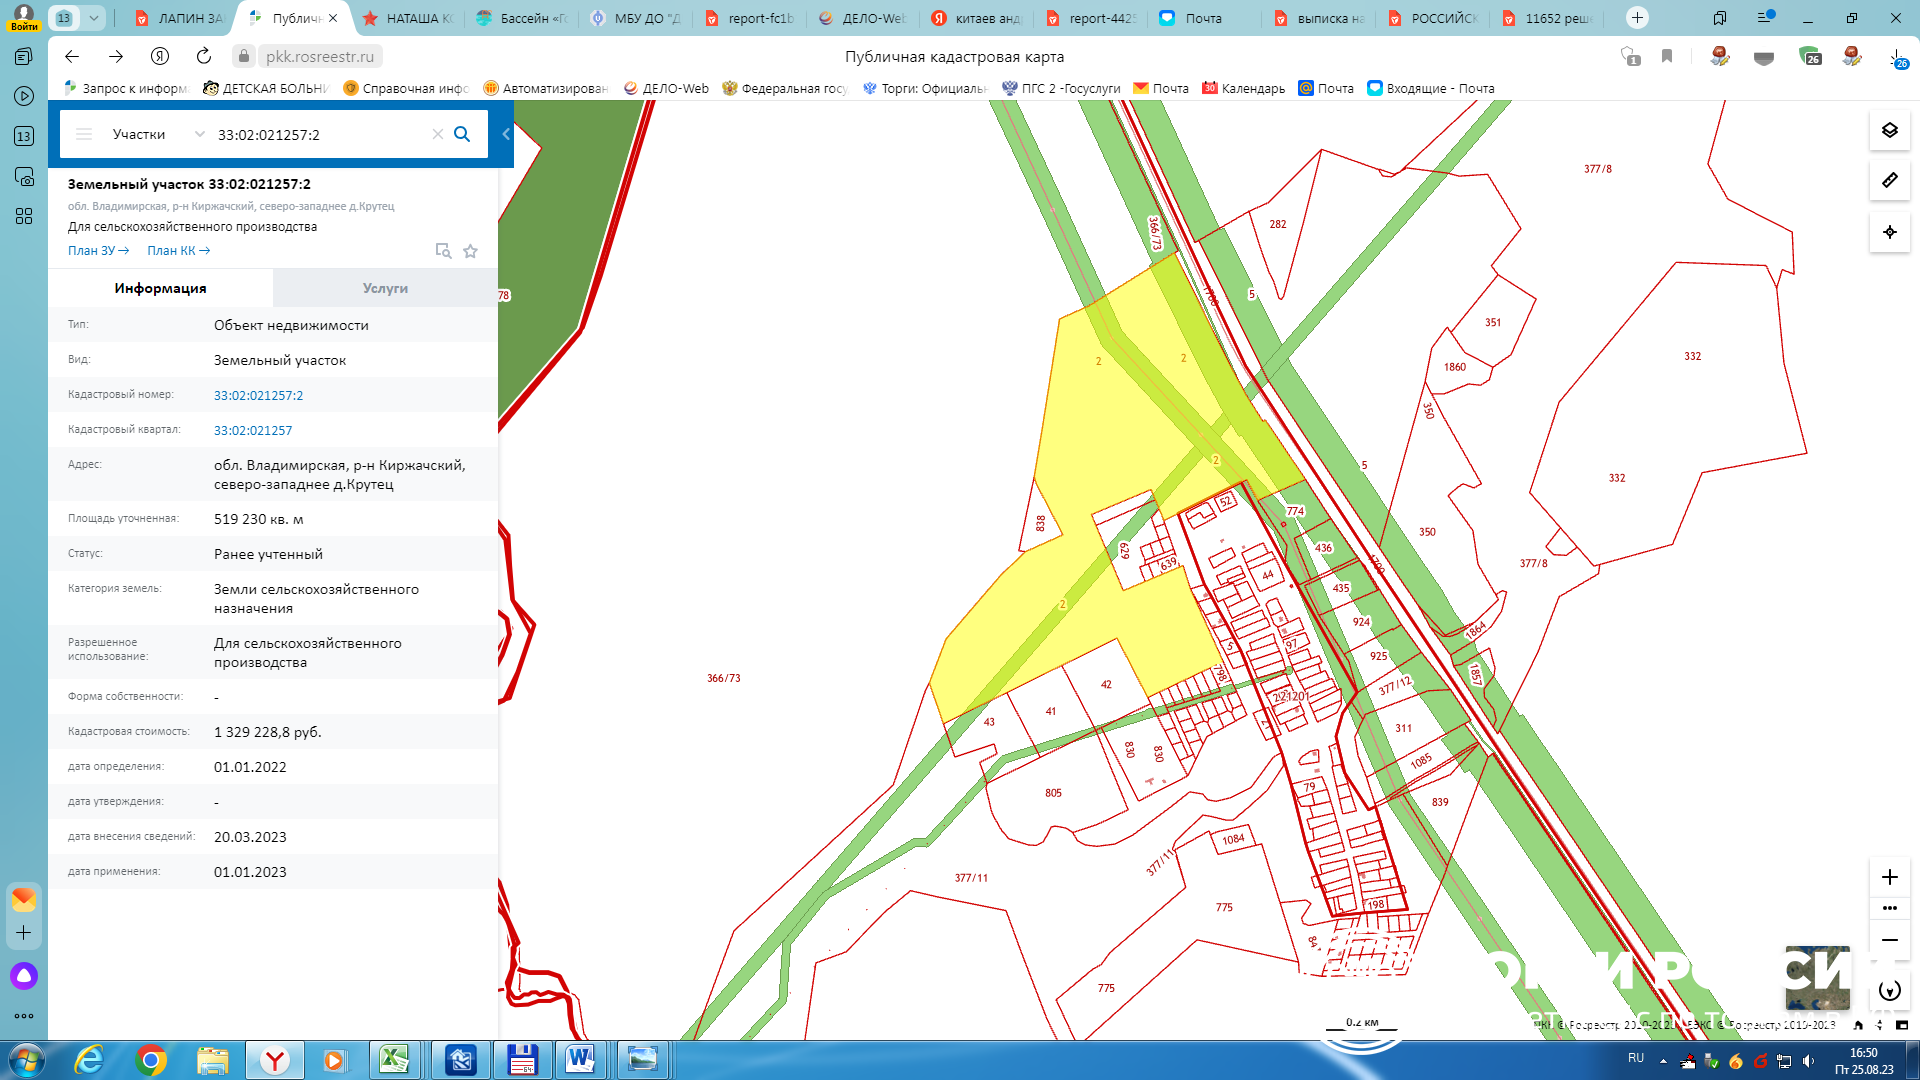Switch to the НАТАША tab
Viewport: 1920px width, 1080px height.
(x=408, y=18)
